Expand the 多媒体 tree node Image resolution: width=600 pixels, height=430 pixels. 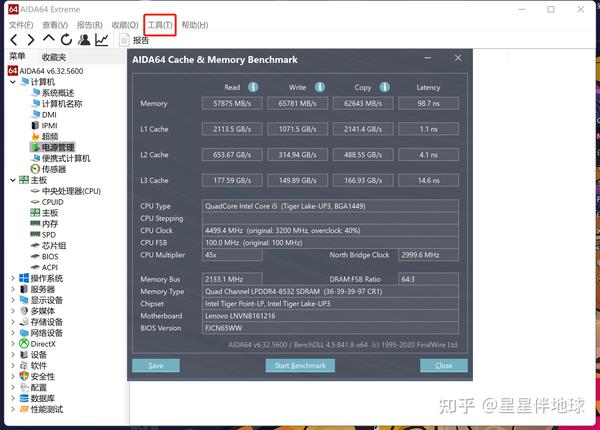13,311
